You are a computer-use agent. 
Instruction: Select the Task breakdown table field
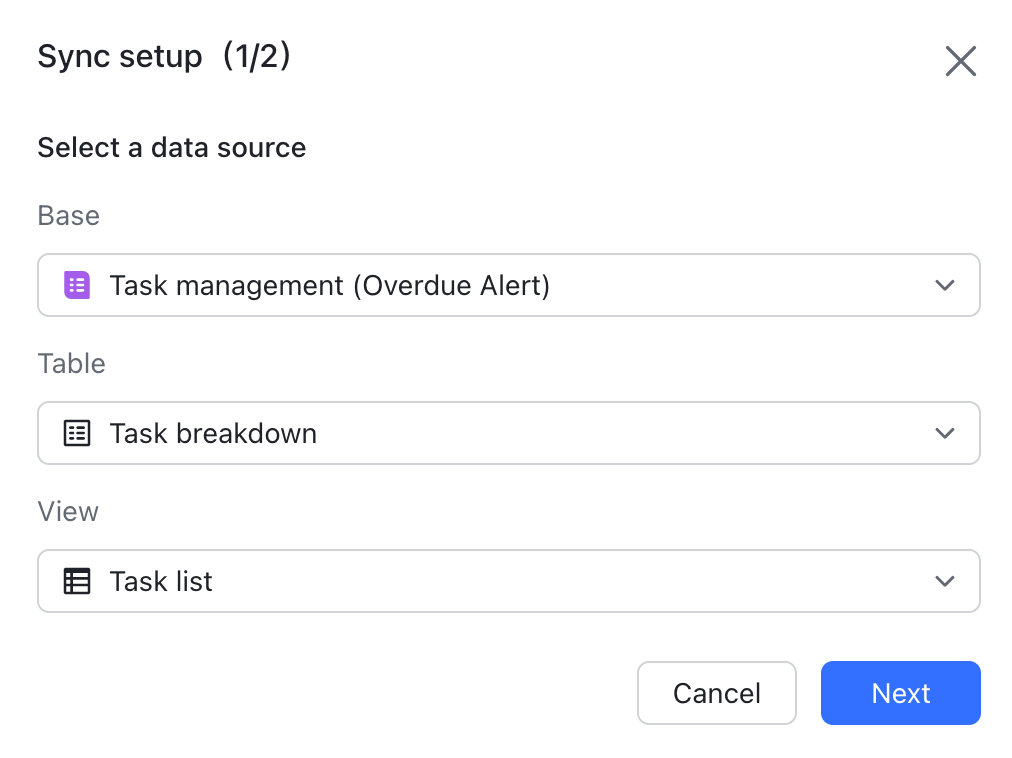click(x=508, y=433)
